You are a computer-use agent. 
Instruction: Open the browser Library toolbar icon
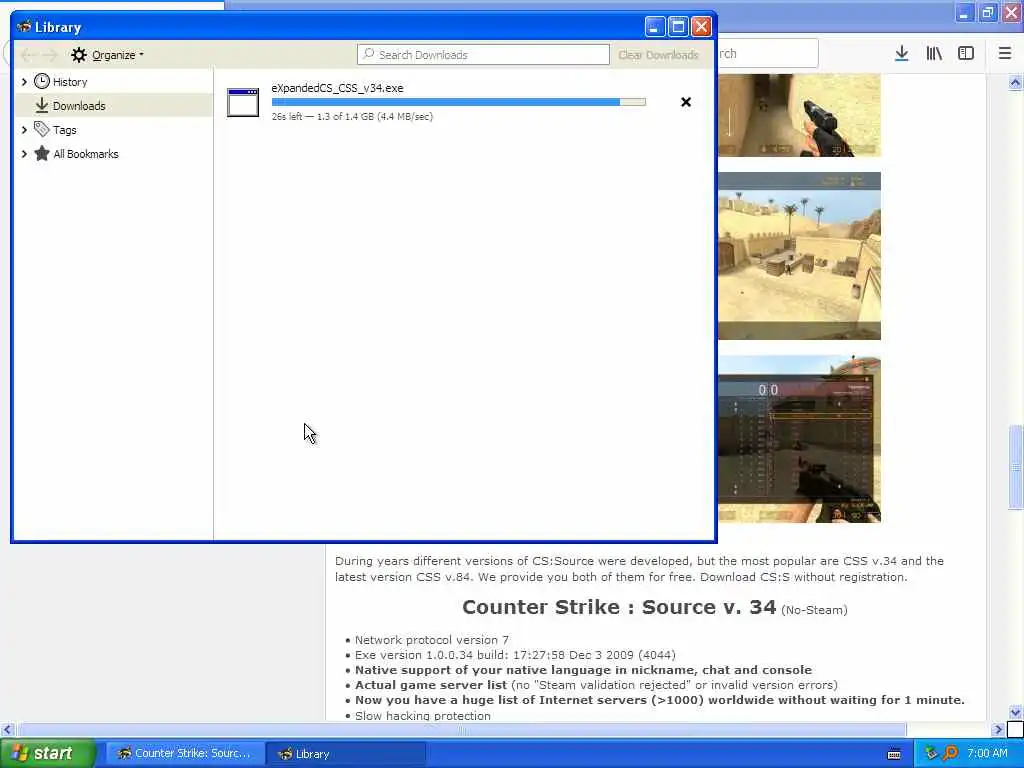click(x=934, y=54)
